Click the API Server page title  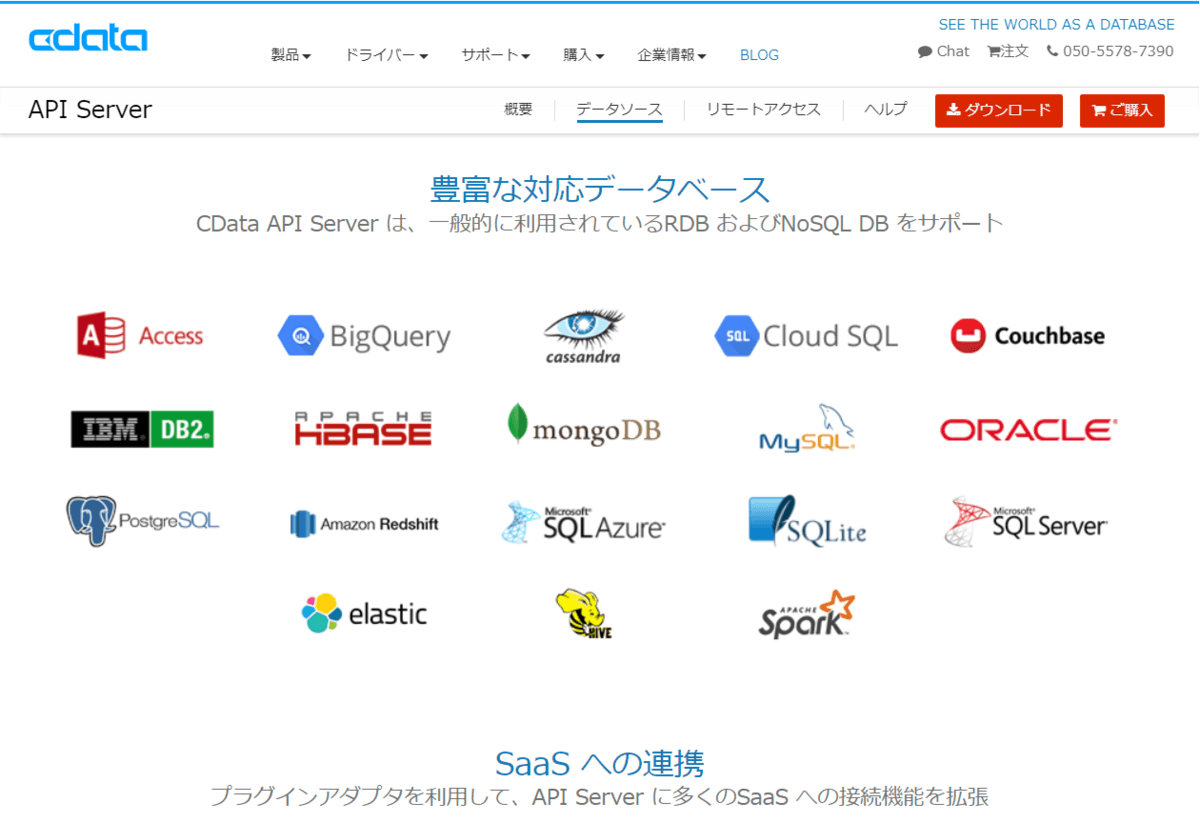(90, 110)
